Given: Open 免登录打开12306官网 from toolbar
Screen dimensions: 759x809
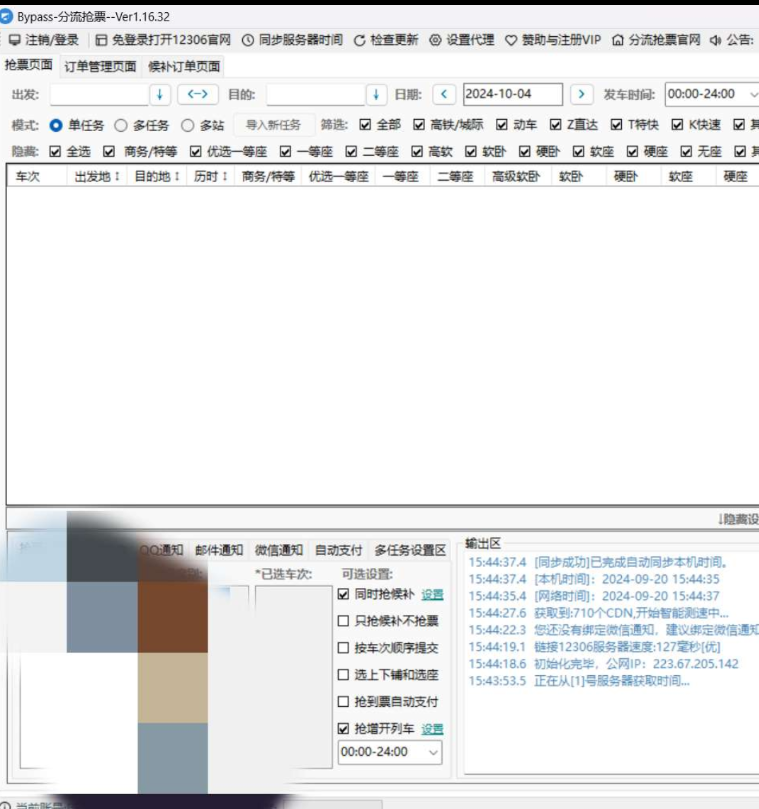Looking at the screenshot, I should (x=101, y=40).
